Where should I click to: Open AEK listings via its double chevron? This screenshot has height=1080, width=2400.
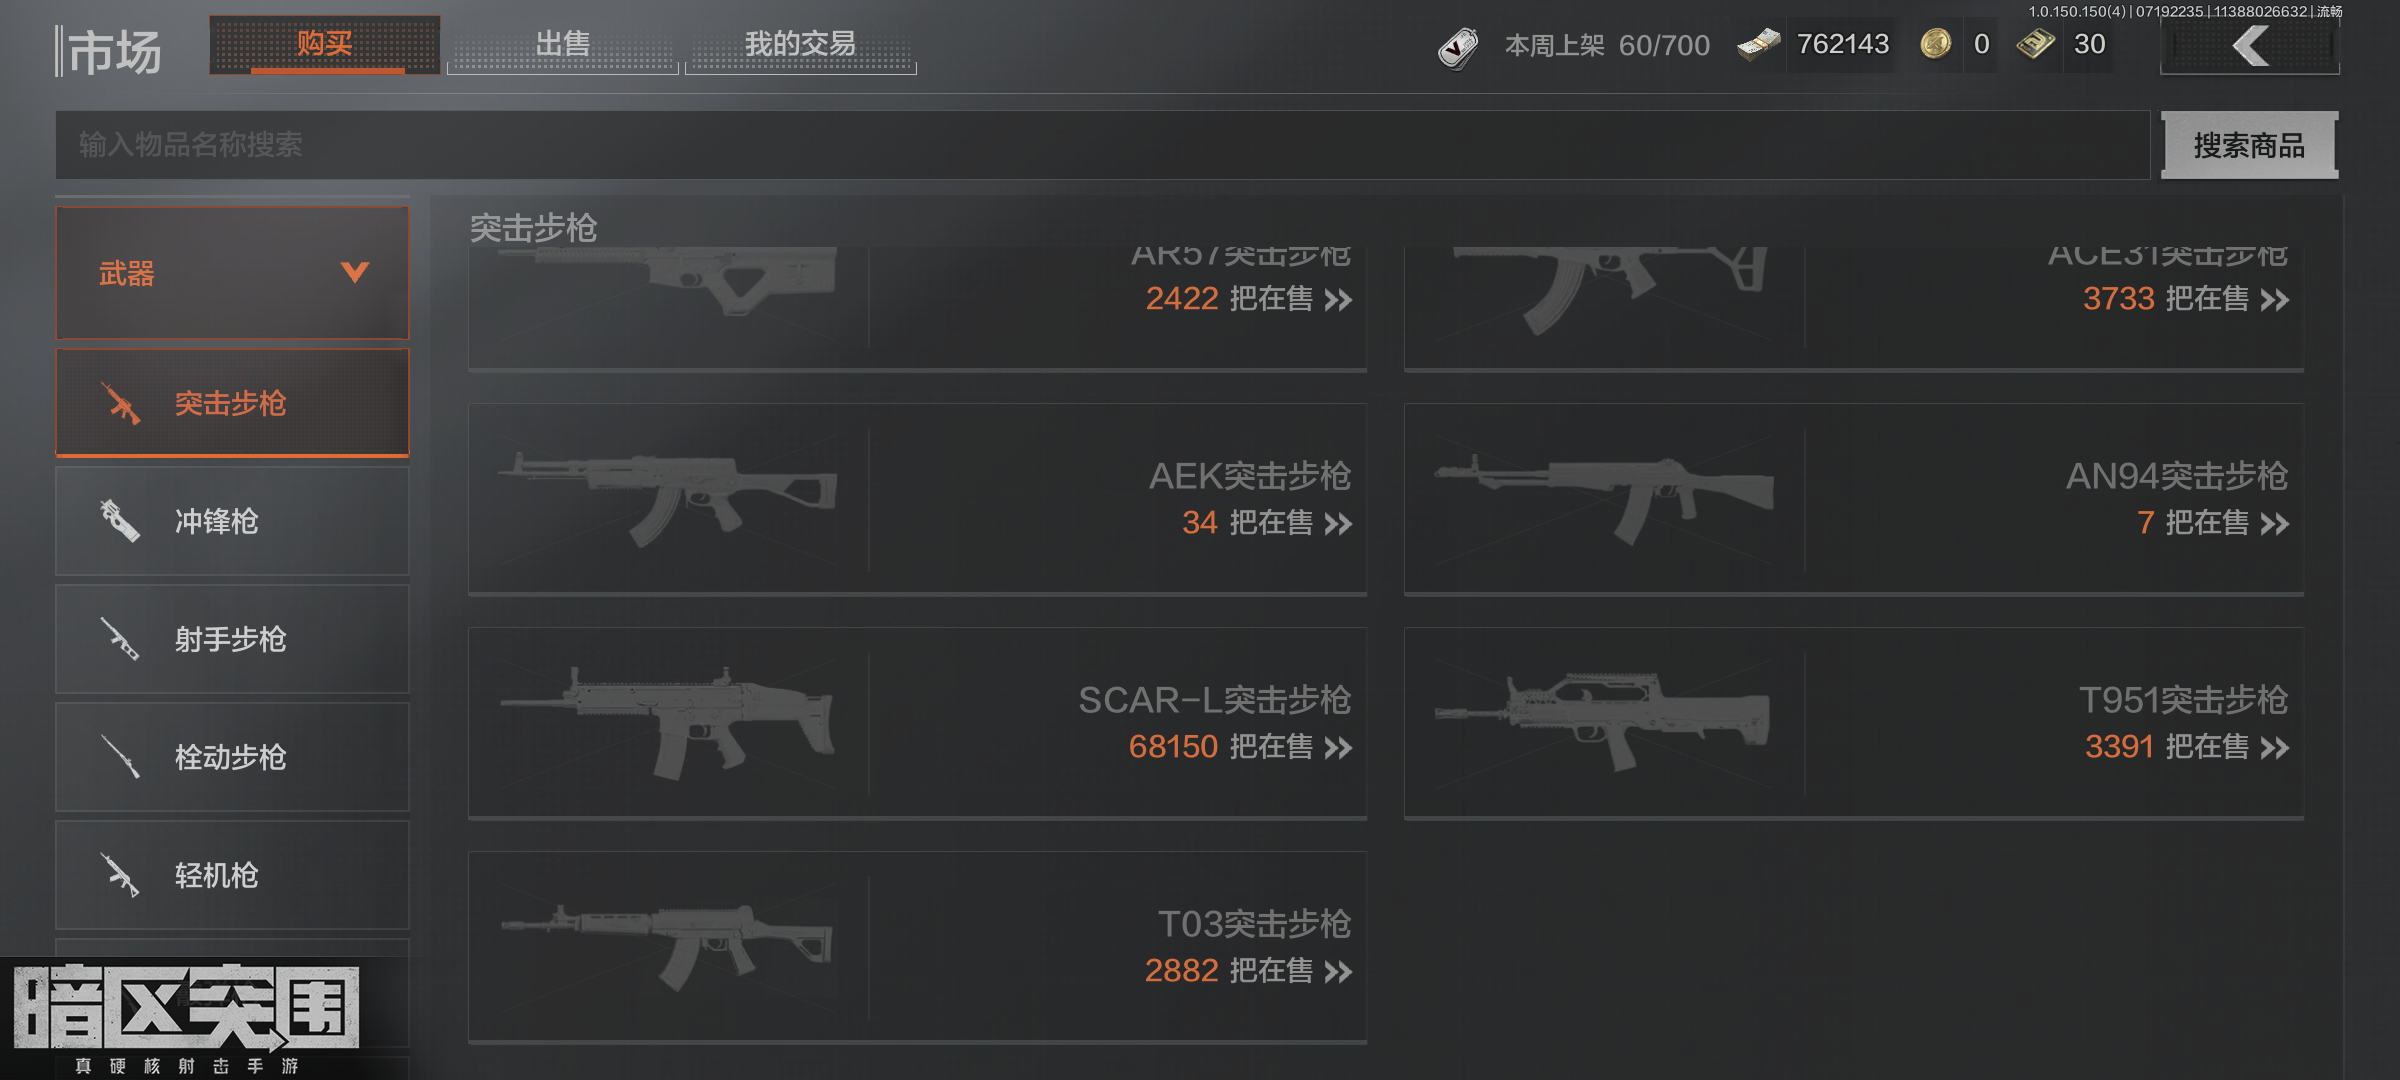(x=1338, y=524)
